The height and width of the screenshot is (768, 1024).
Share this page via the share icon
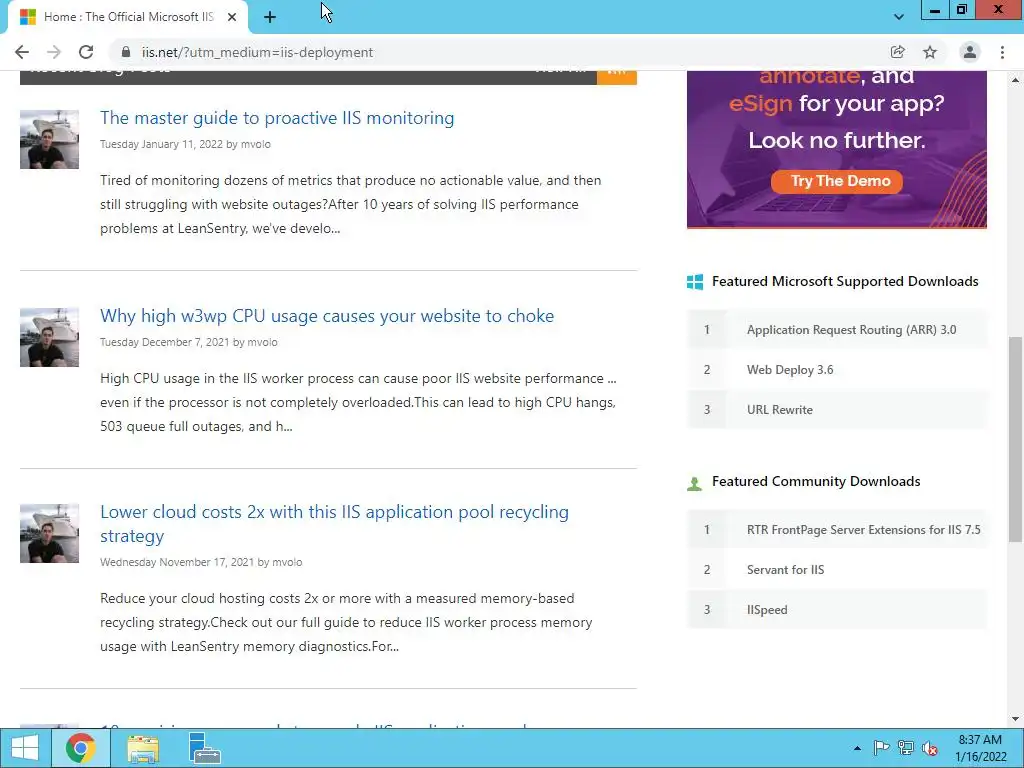click(x=897, y=52)
